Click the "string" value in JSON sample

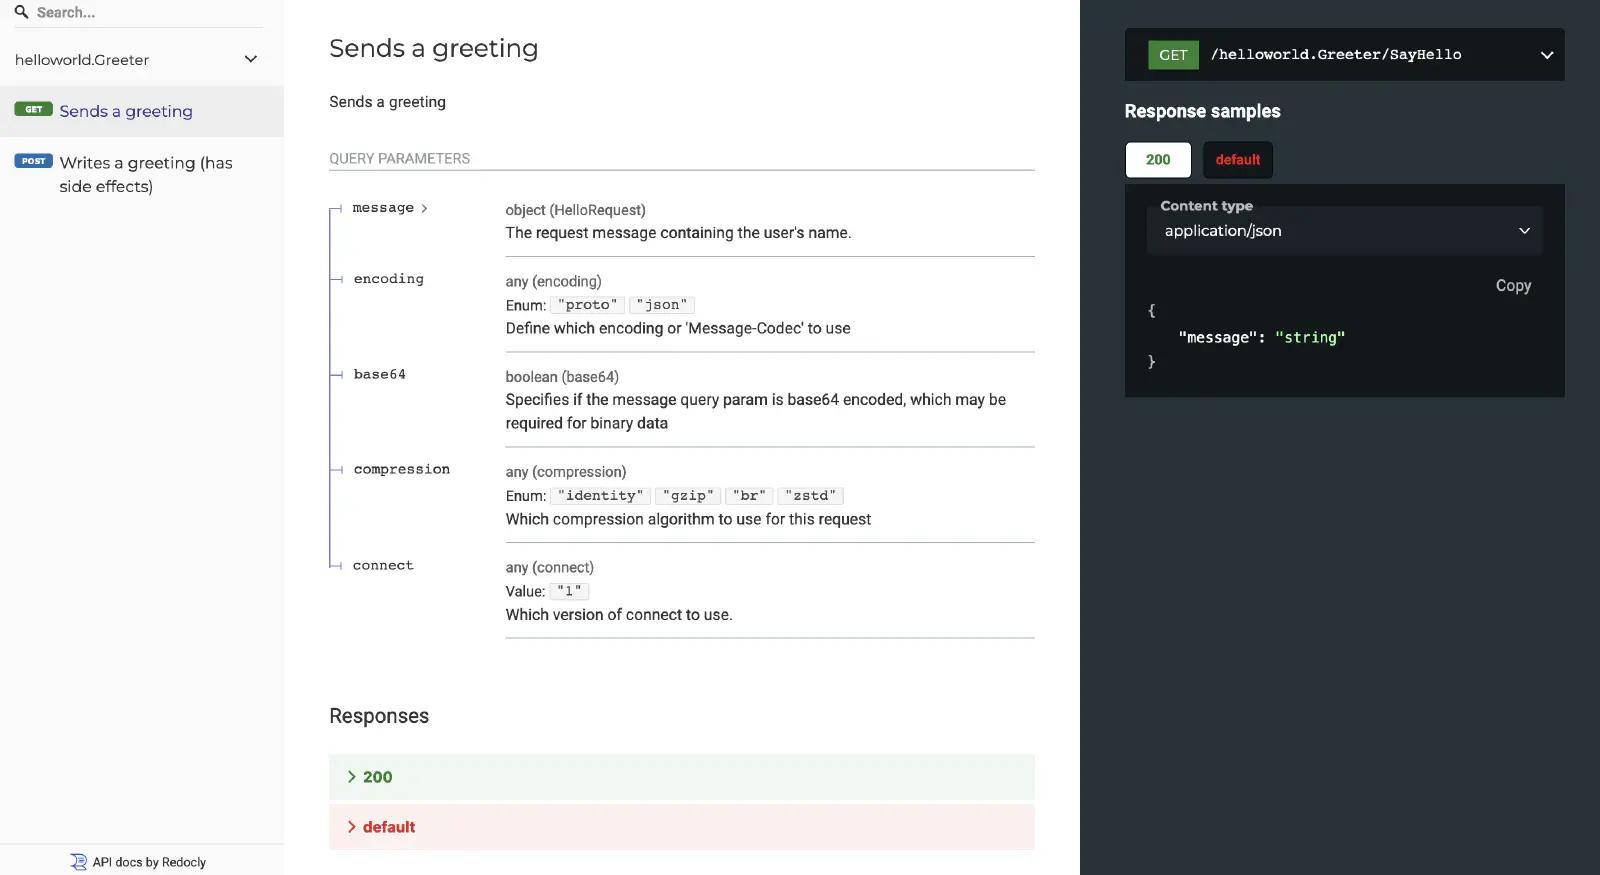click(x=1310, y=338)
